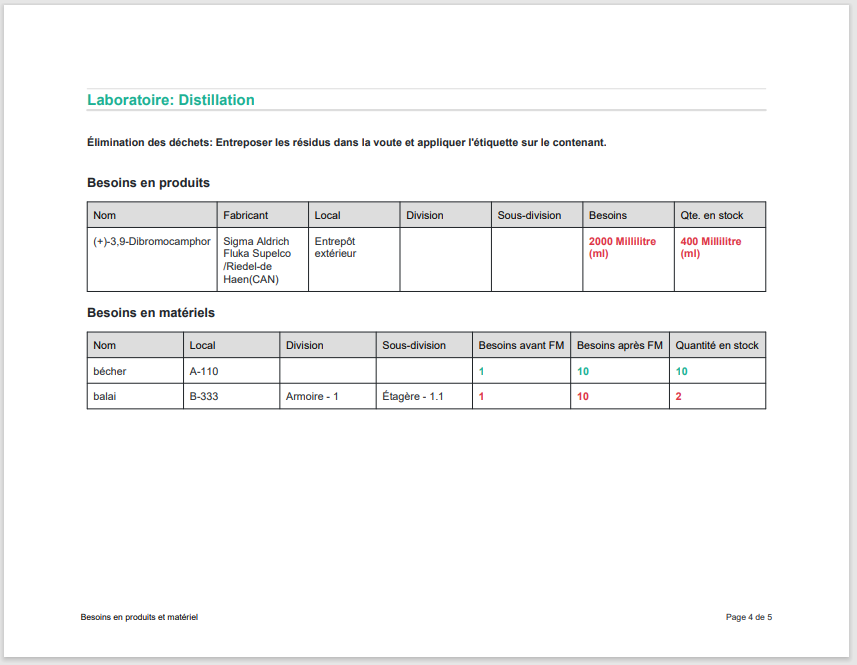Click the 'Besoins en produits et matériel' footer text

coord(139,617)
